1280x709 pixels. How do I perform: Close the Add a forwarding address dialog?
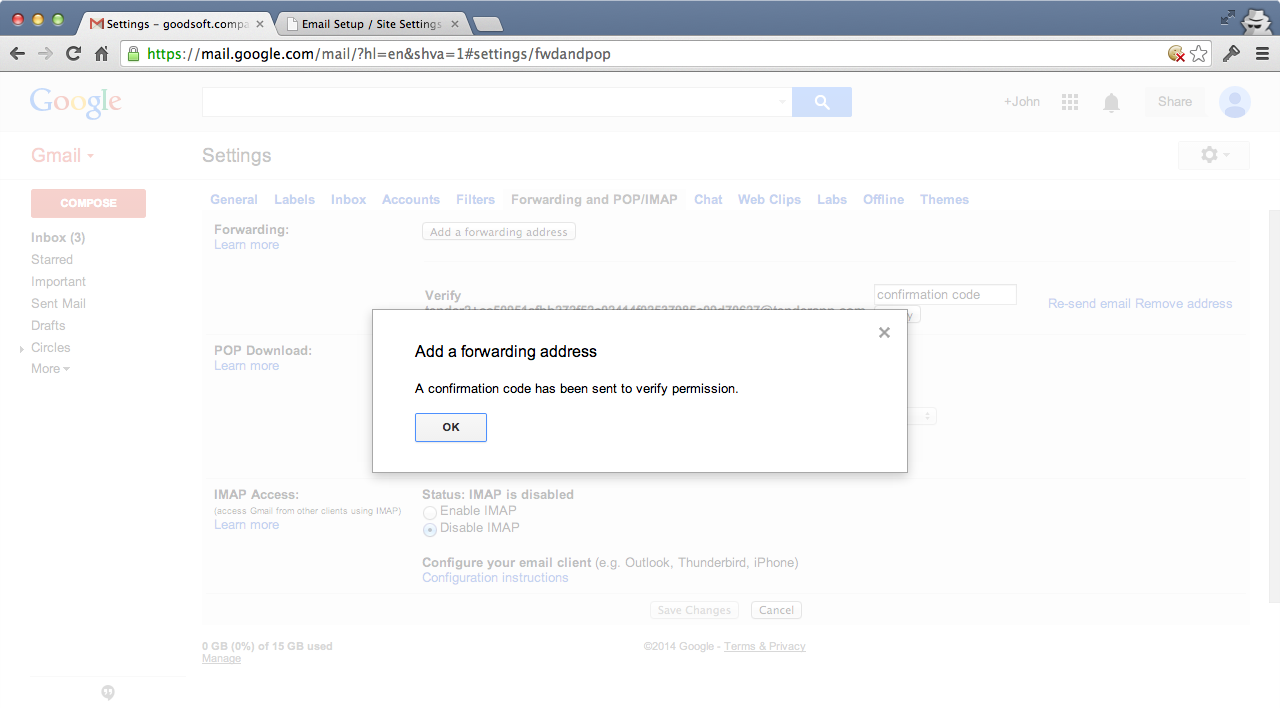point(884,333)
